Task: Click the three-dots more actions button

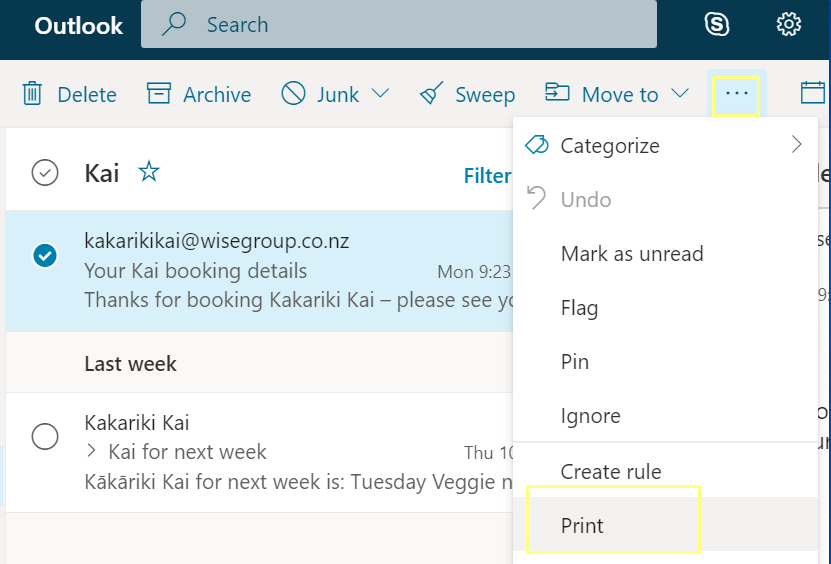Action: pyautogui.click(x=736, y=94)
